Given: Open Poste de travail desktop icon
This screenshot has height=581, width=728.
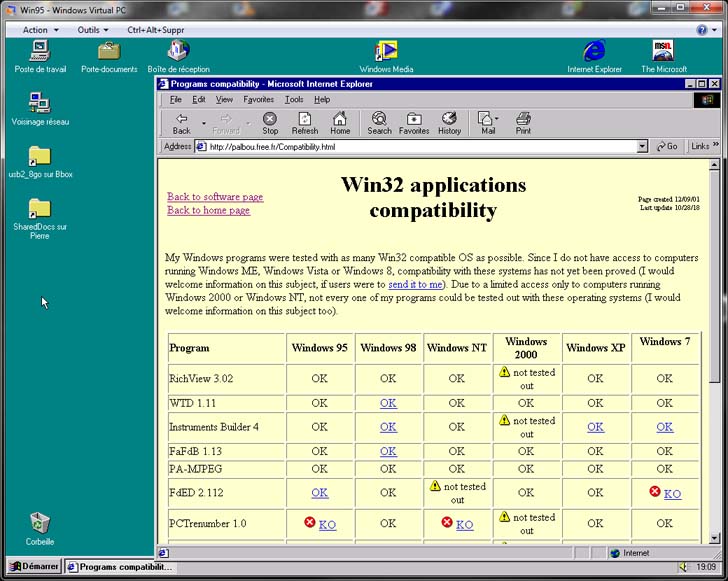Looking at the screenshot, I should click(40, 57).
